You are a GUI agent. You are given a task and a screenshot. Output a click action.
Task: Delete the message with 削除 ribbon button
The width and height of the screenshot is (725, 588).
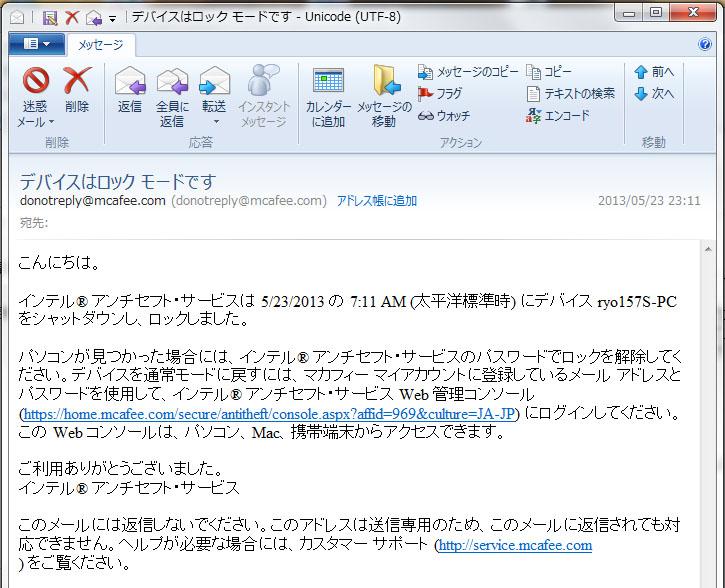point(77,90)
